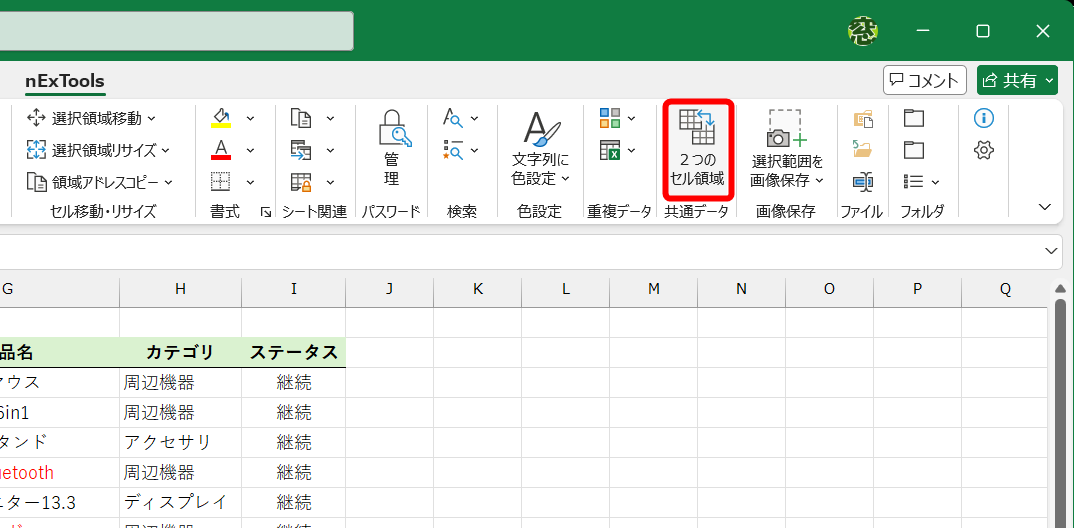Apply the red font color A
Screen dimensions: 1074x528
[221, 149]
